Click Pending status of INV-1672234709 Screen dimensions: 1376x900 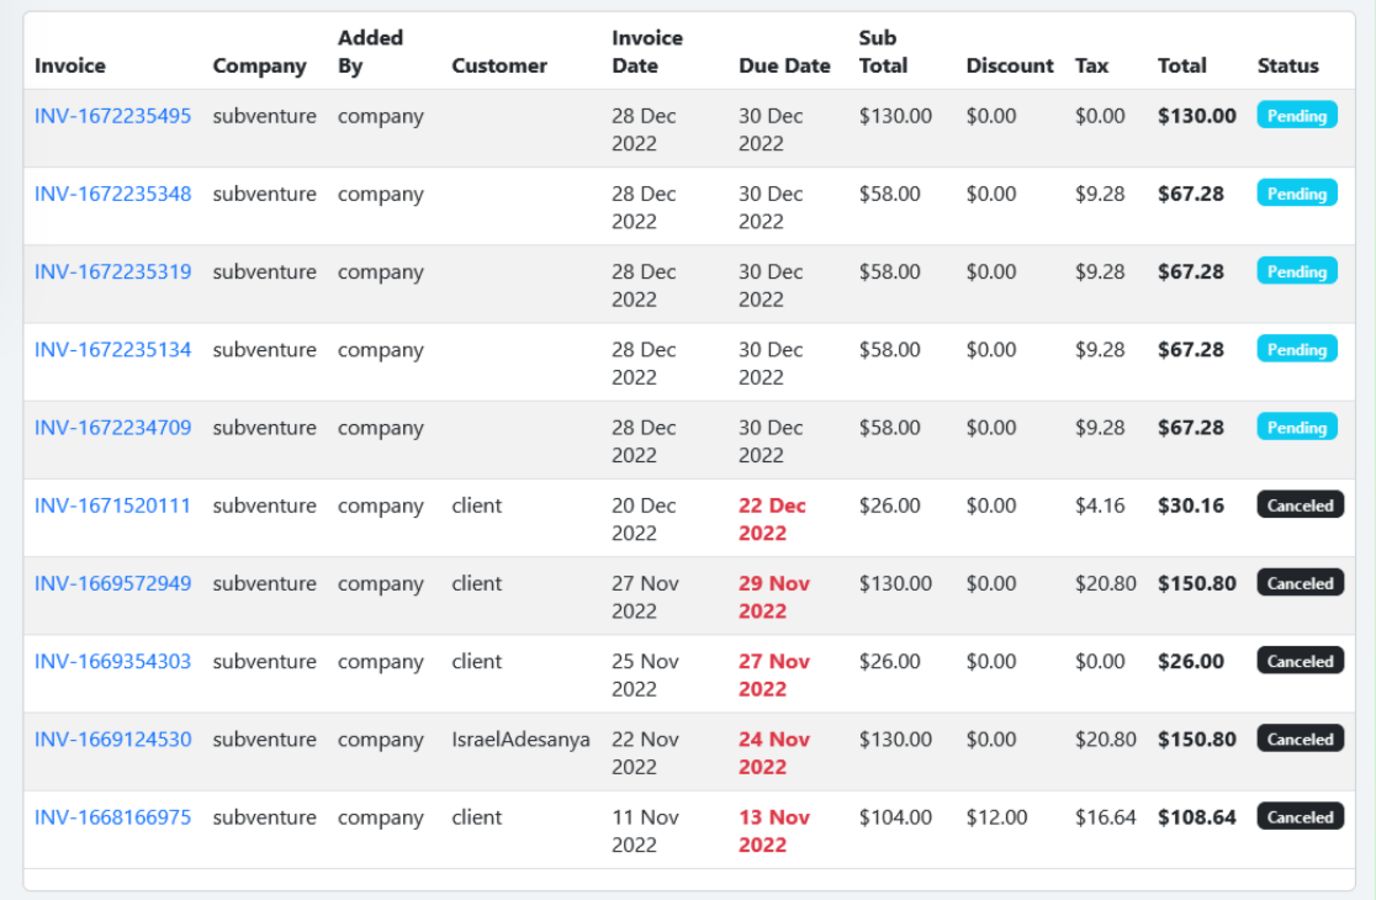pos(1296,428)
